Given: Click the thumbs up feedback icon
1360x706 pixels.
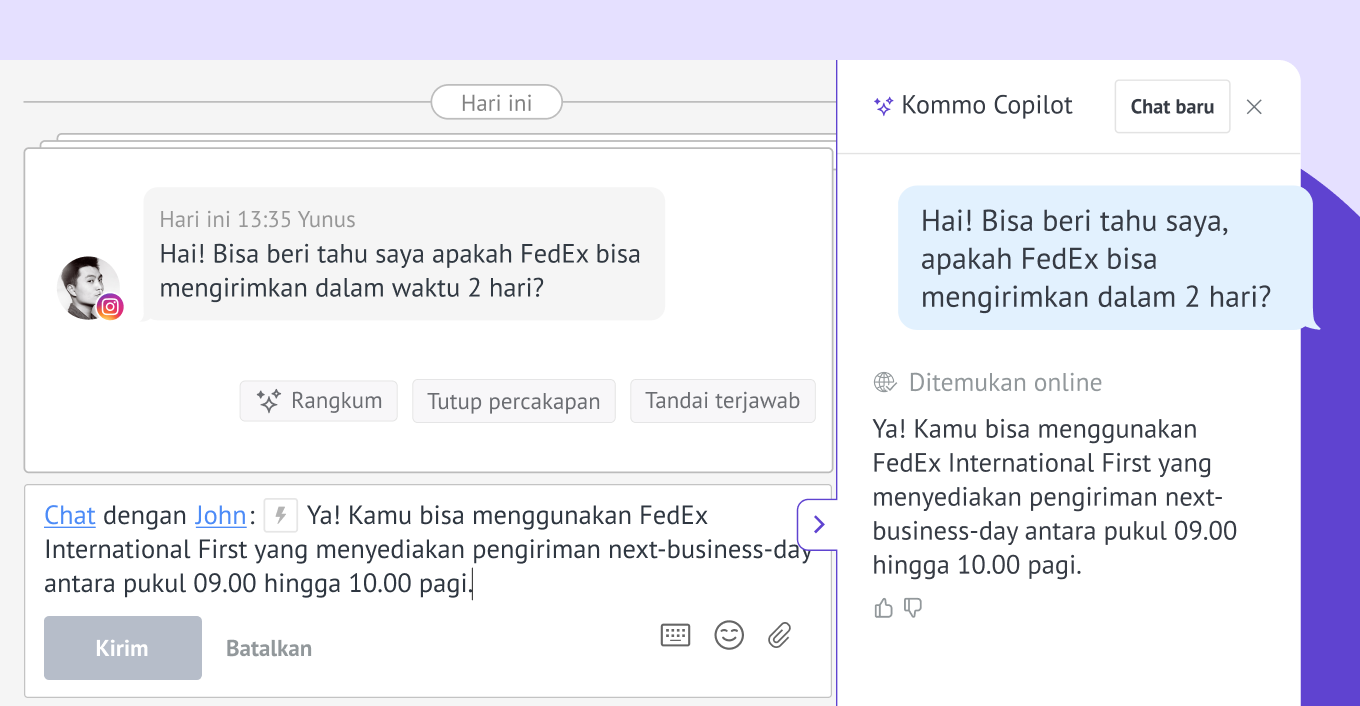Looking at the screenshot, I should point(883,608).
